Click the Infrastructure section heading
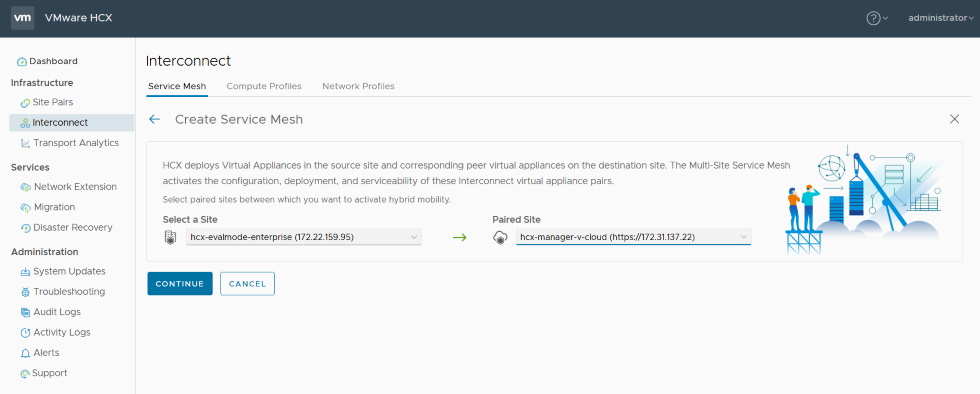This screenshot has height=394, width=980. [42, 83]
